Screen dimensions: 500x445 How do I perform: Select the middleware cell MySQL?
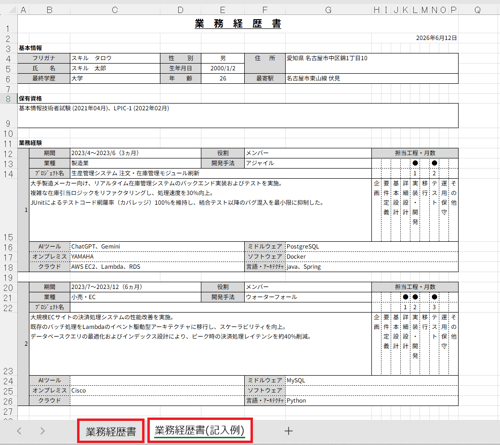pos(372,381)
